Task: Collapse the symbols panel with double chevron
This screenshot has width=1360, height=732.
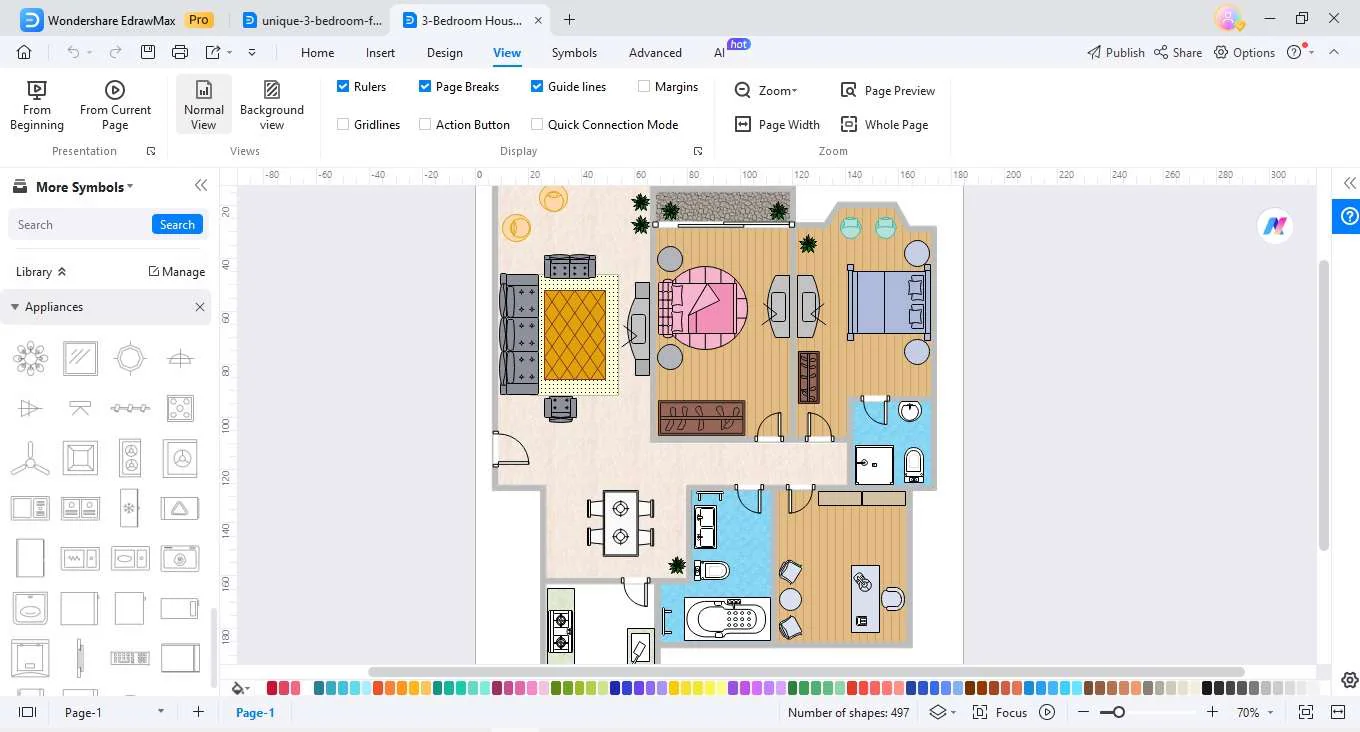Action: click(201, 186)
